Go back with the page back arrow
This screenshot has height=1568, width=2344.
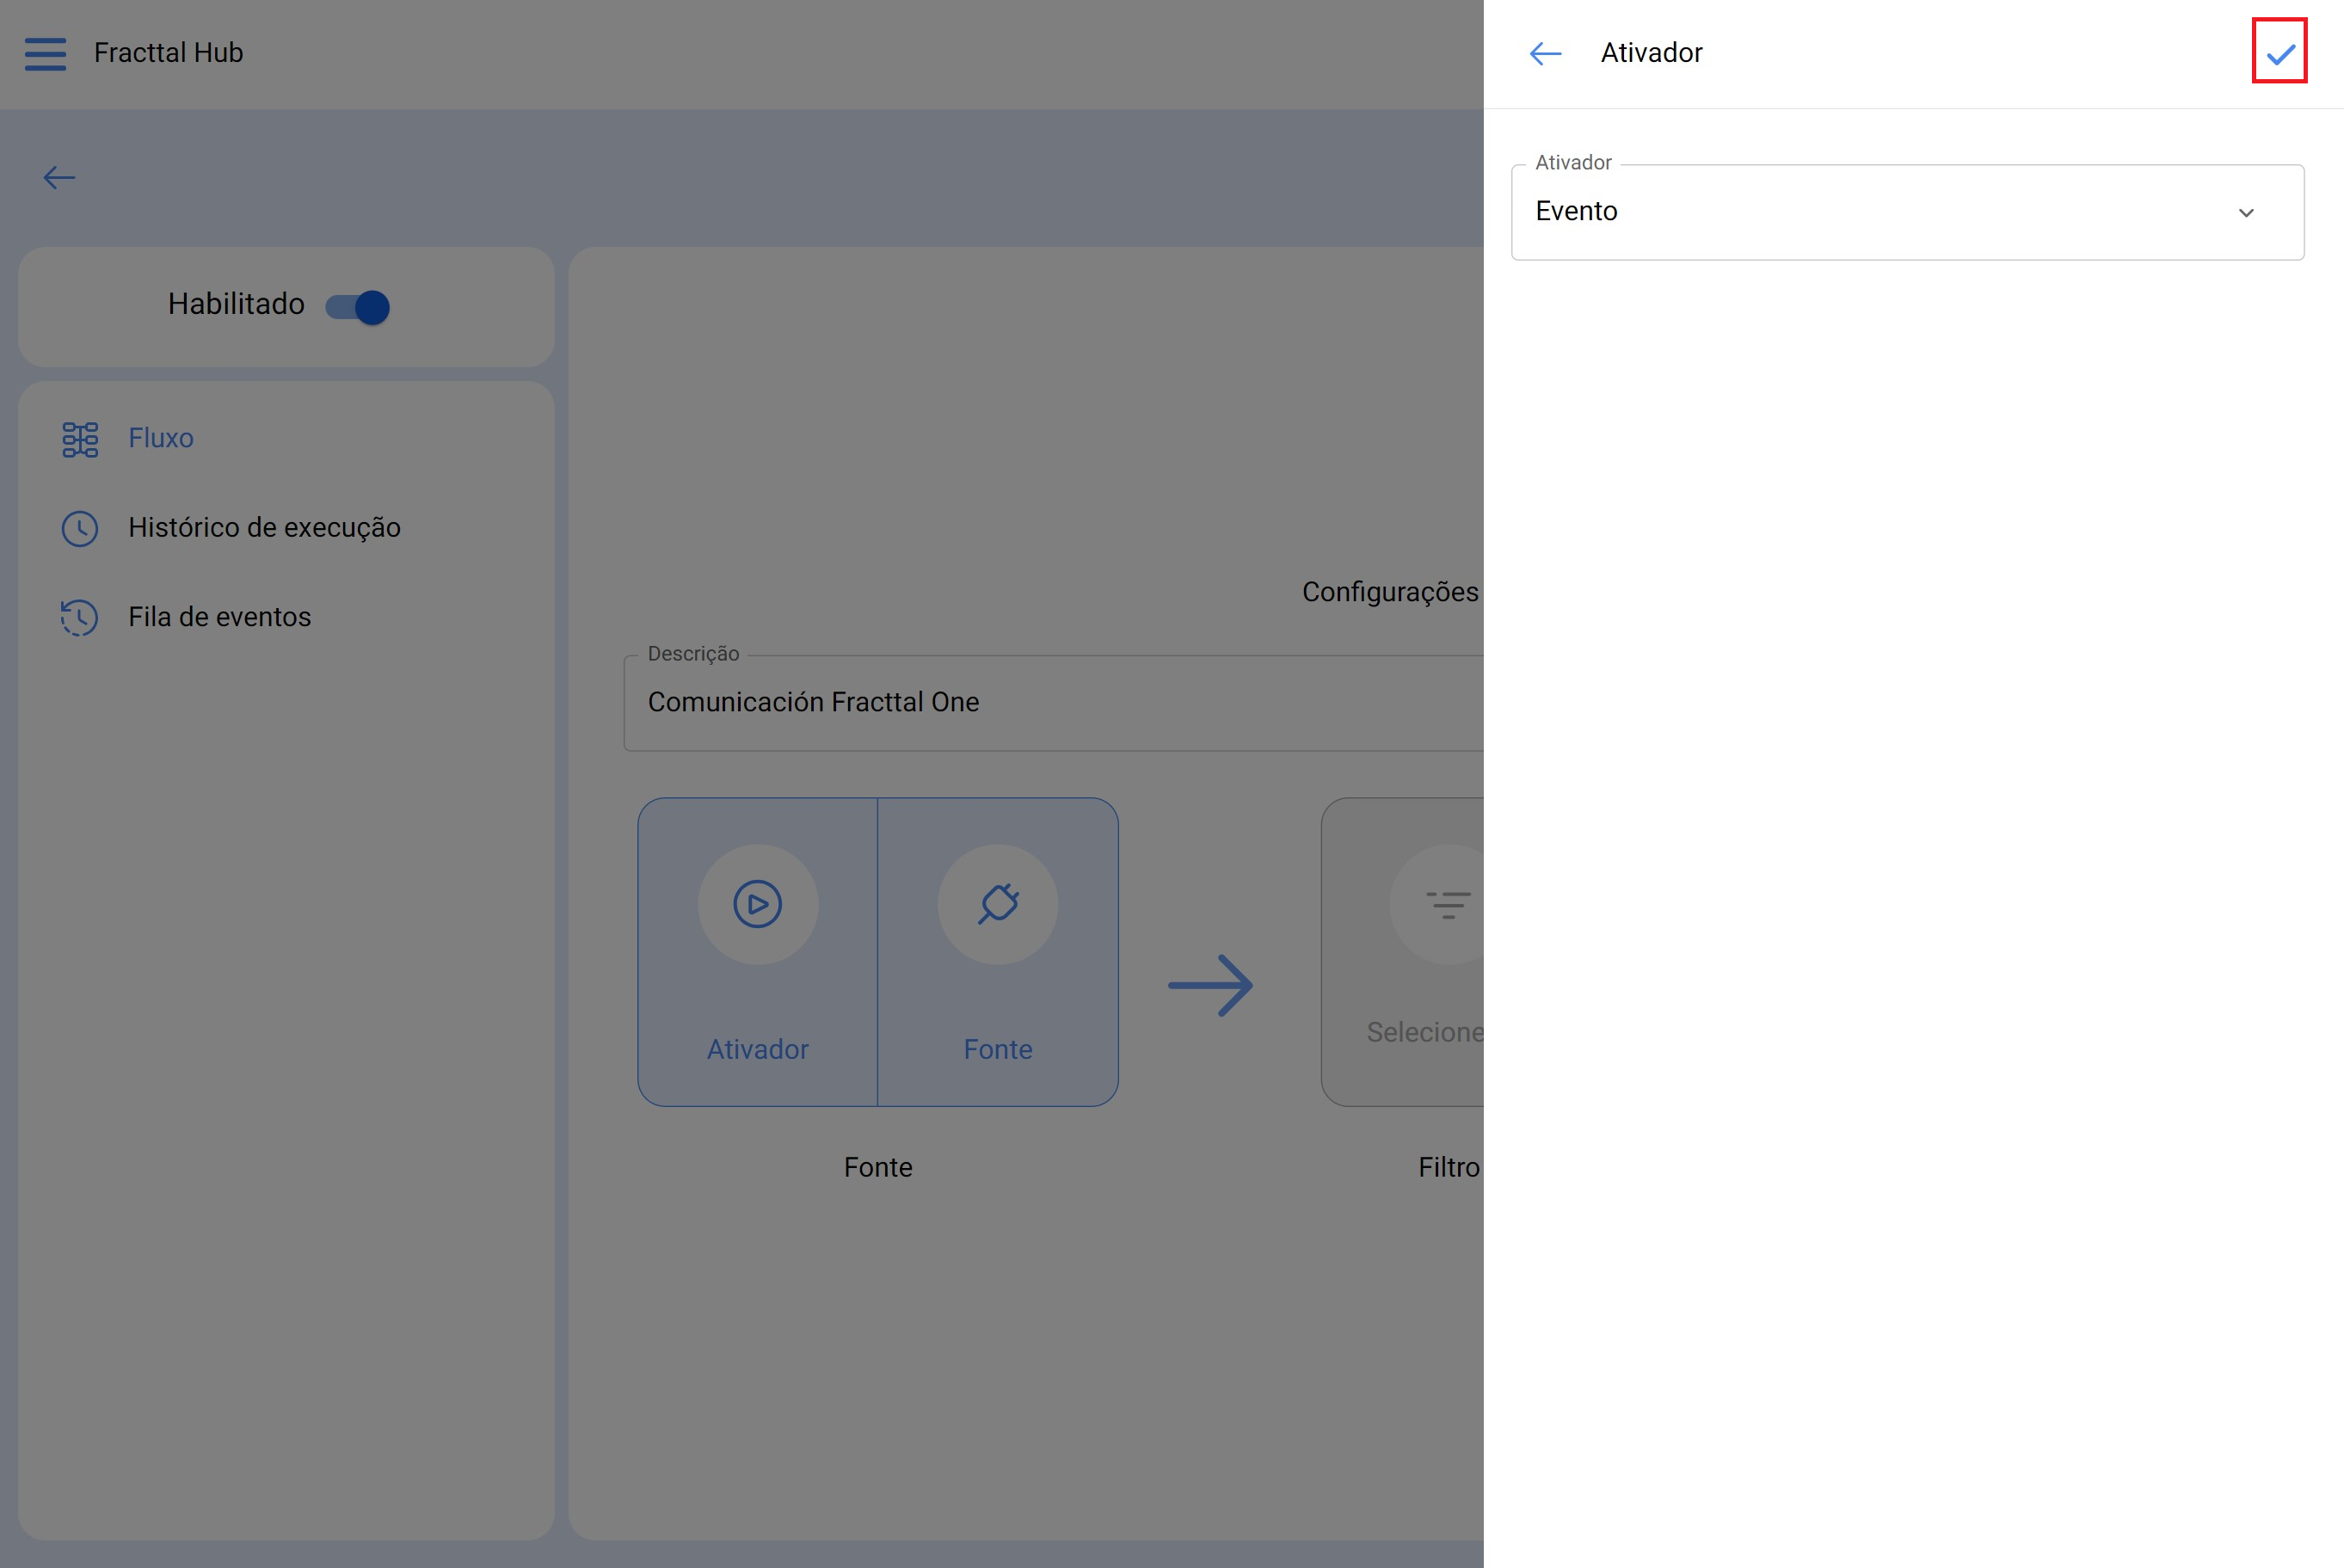pos(59,178)
